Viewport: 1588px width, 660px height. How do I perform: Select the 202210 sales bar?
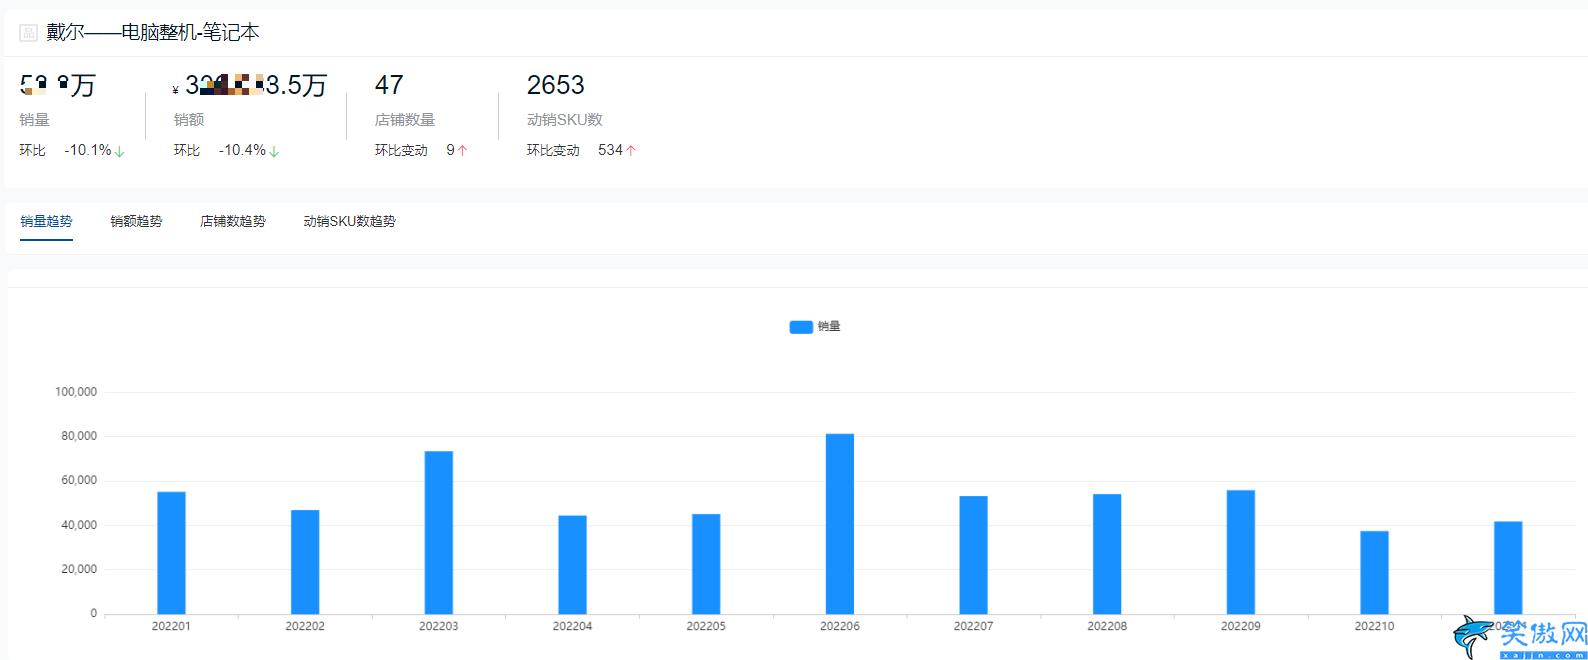point(1374,573)
